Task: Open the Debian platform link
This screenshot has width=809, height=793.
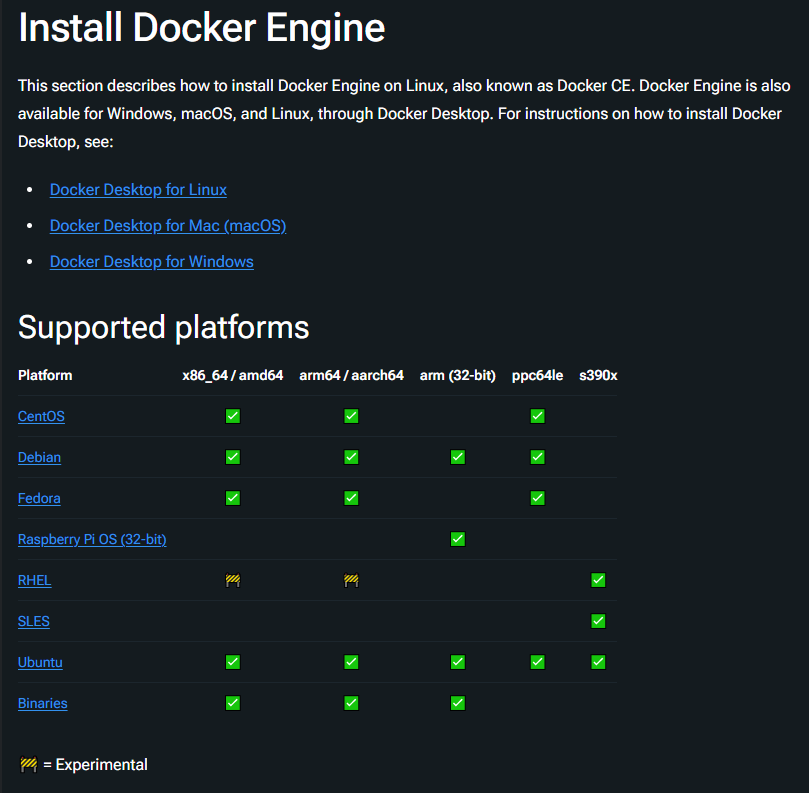Action: tap(39, 458)
